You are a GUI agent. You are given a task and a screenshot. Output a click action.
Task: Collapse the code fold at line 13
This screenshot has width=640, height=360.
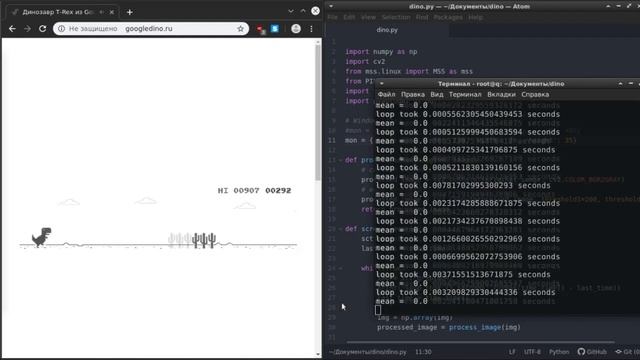click(340, 160)
